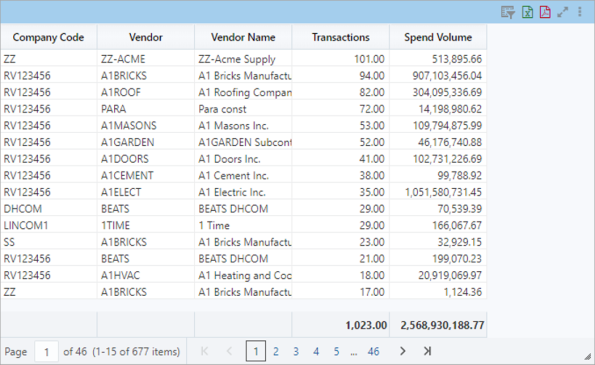
Task: Select page 1 in the pager
Action: (x=256, y=351)
